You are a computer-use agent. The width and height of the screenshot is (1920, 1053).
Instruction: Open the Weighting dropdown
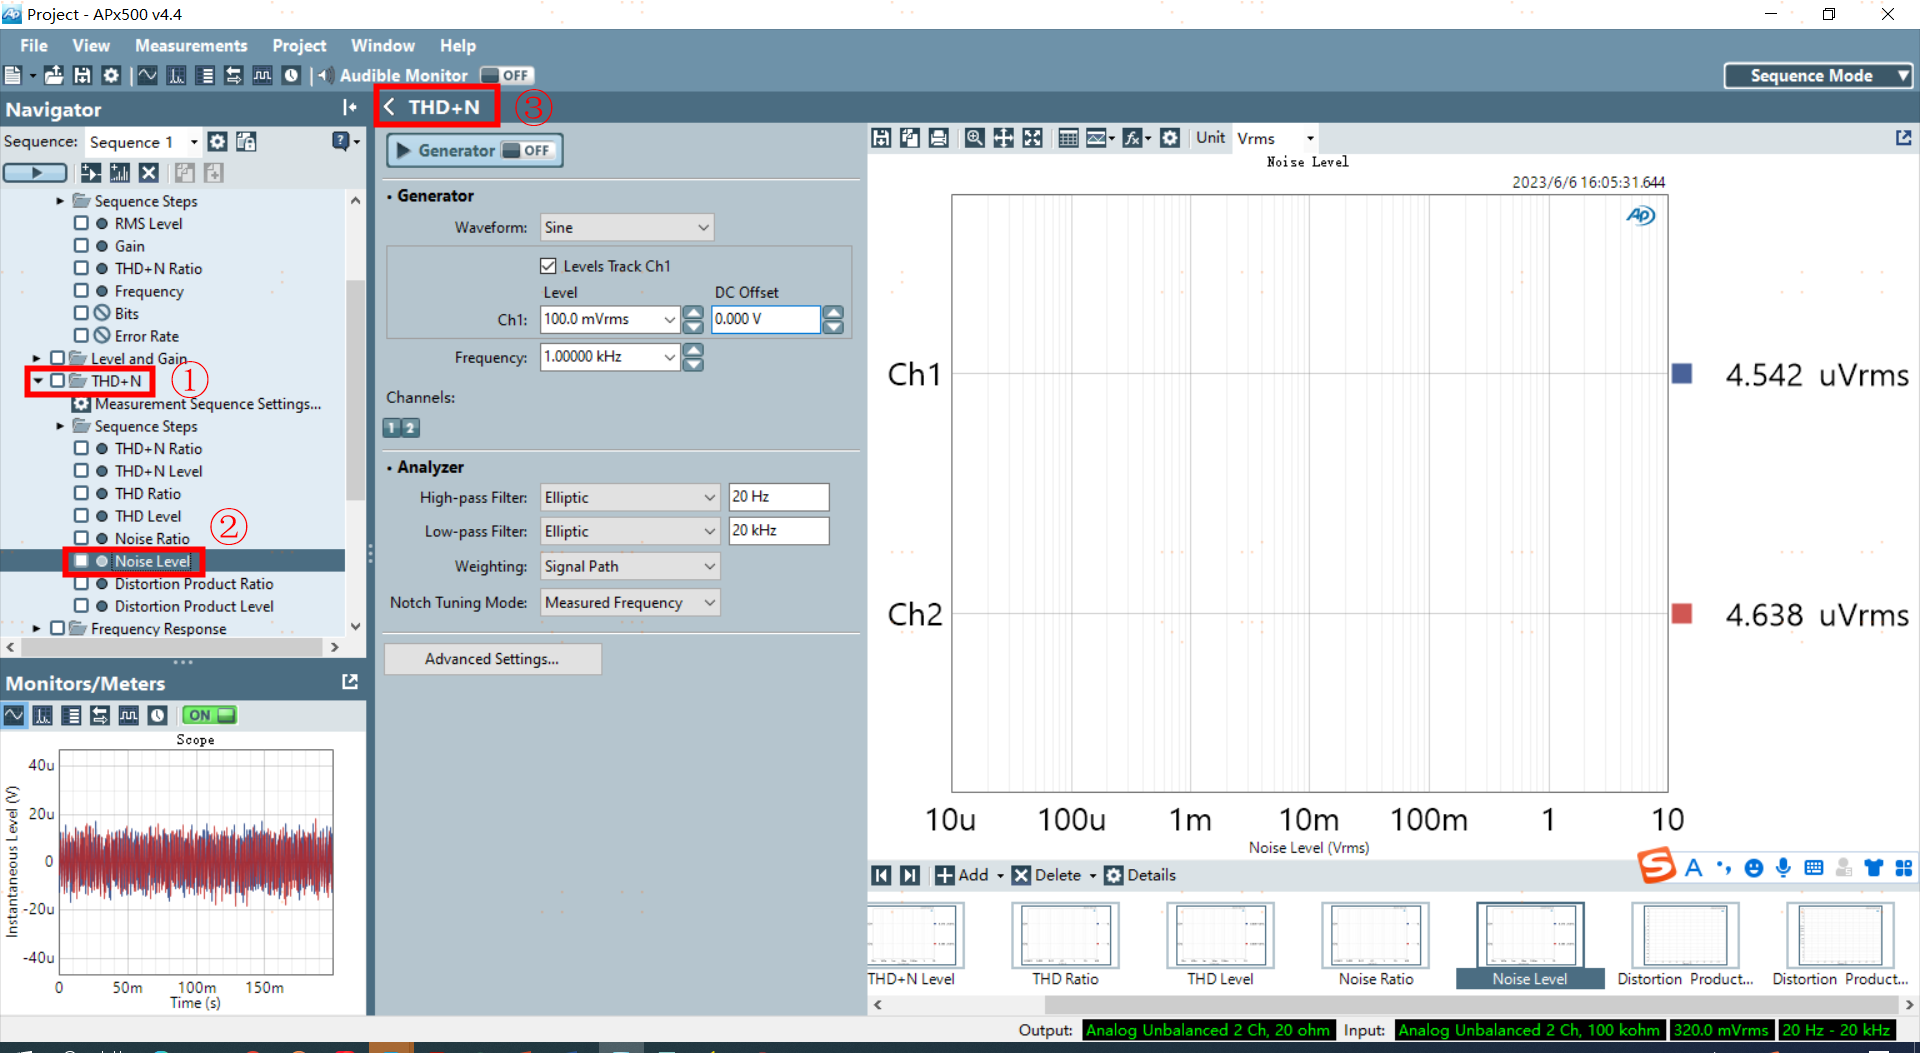tap(630, 566)
